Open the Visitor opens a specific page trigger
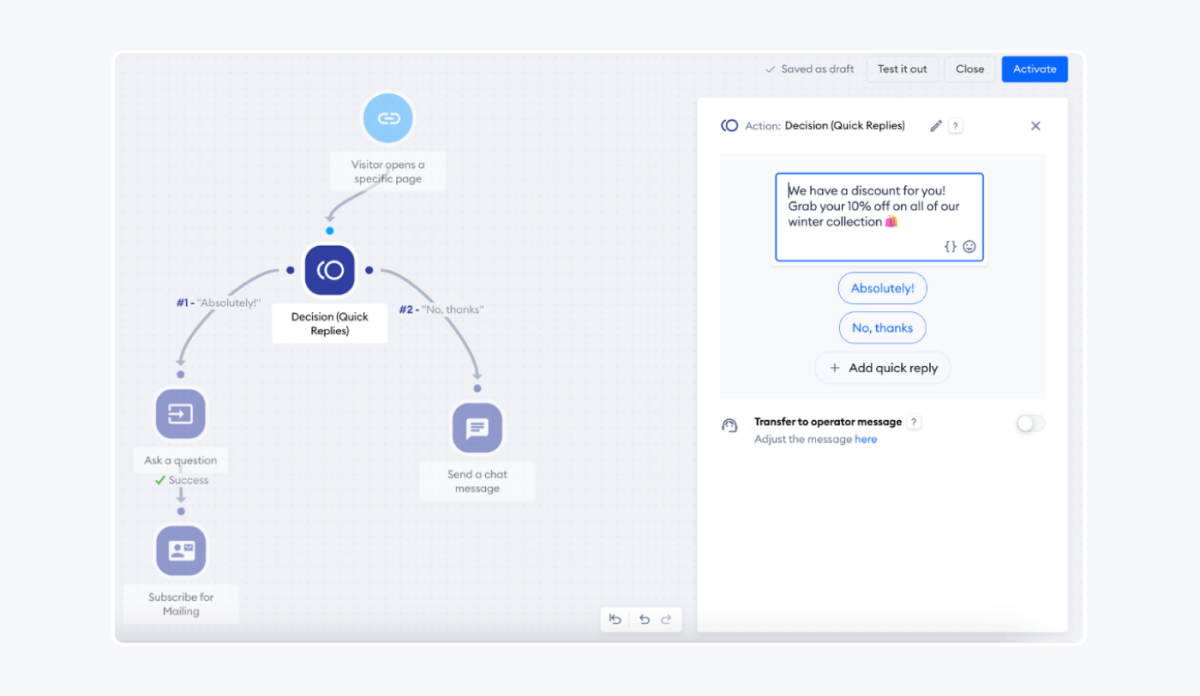The width and height of the screenshot is (1200, 696). (x=387, y=117)
